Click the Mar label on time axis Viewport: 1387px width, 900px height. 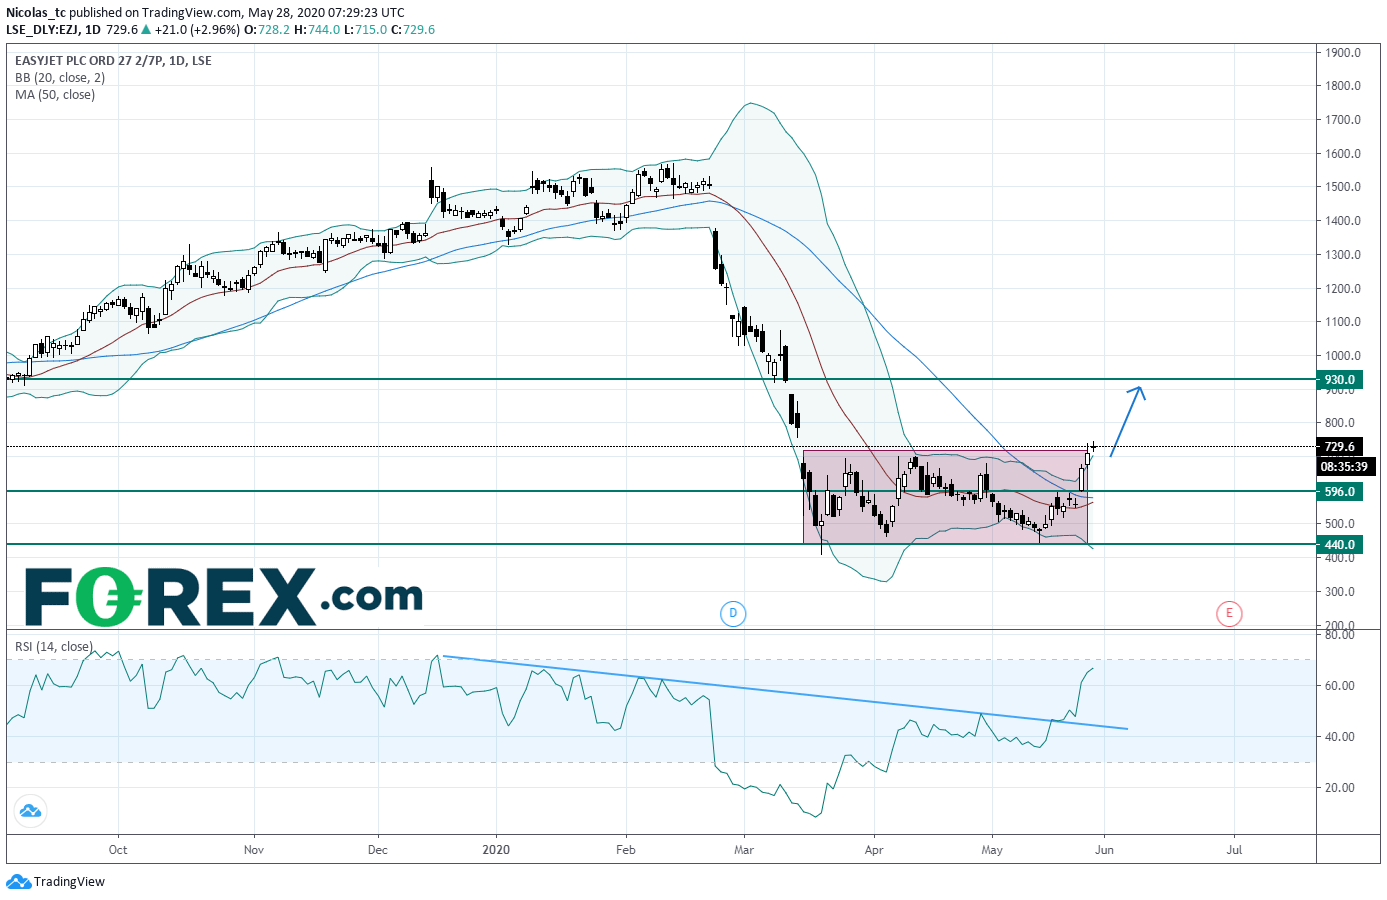[x=744, y=850]
